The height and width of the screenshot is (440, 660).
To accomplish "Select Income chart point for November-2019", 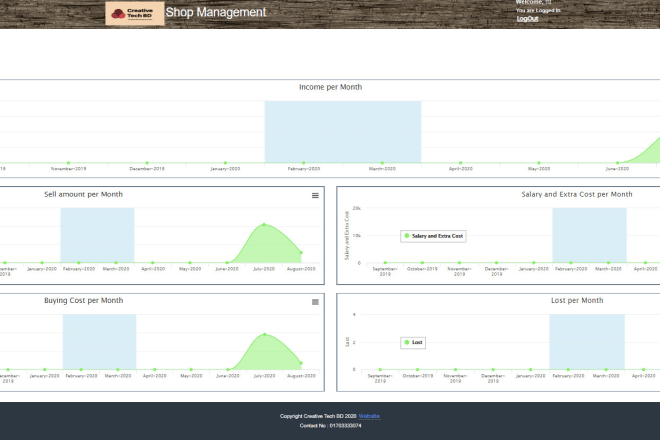I will click(x=68, y=163).
